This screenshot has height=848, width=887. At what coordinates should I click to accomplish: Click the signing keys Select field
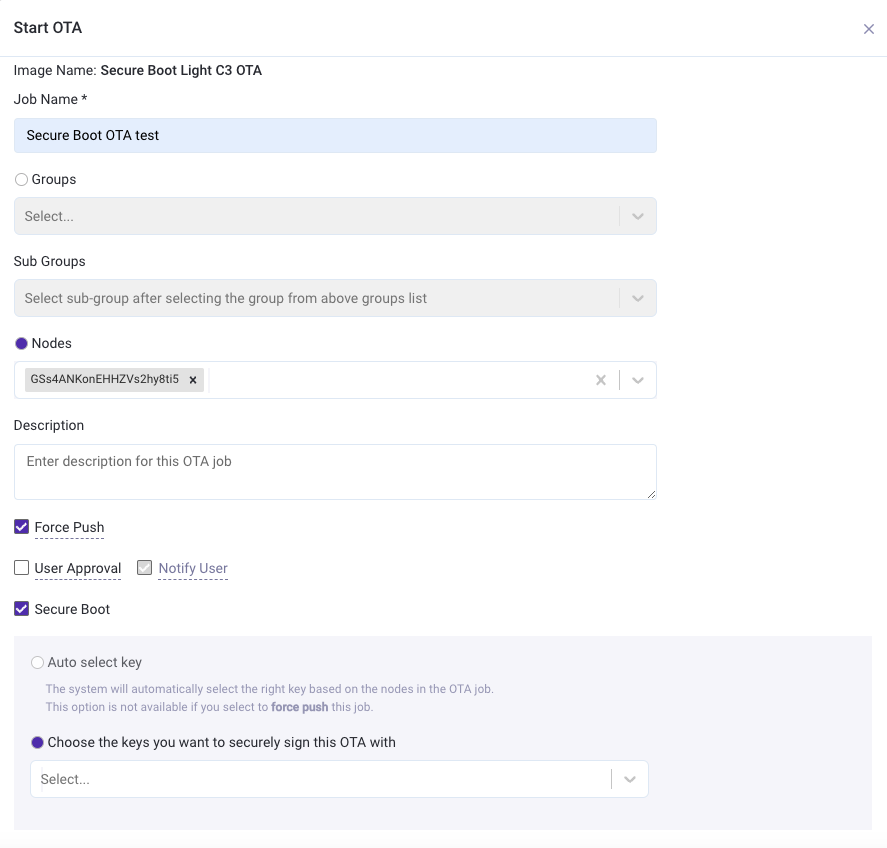click(320, 779)
